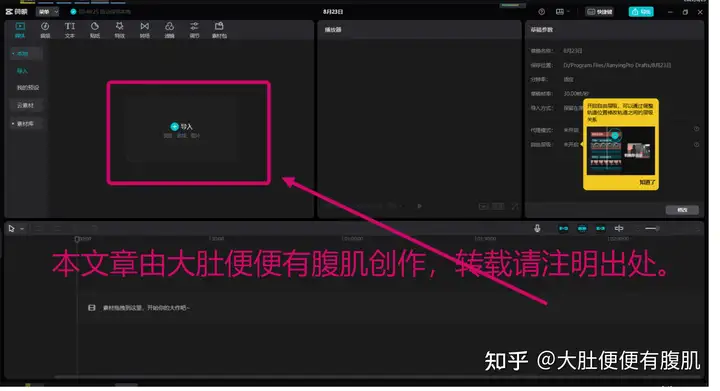Open the Effects (特效) star icon
The image size is (720, 391).
click(x=119, y=30)
